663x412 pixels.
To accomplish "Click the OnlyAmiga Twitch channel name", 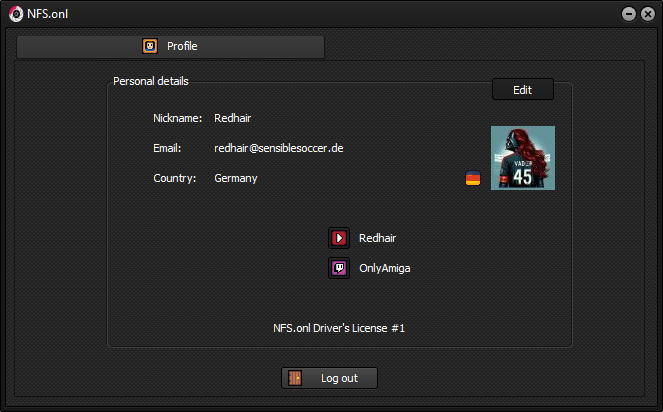I will 384,268.
